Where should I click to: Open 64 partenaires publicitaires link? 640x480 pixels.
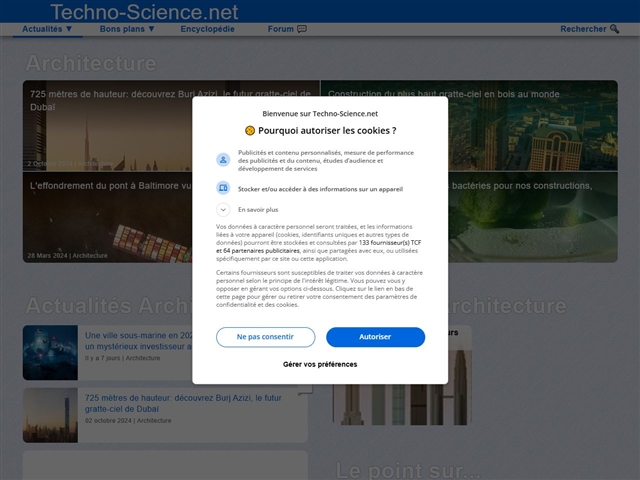coord(261,251)
